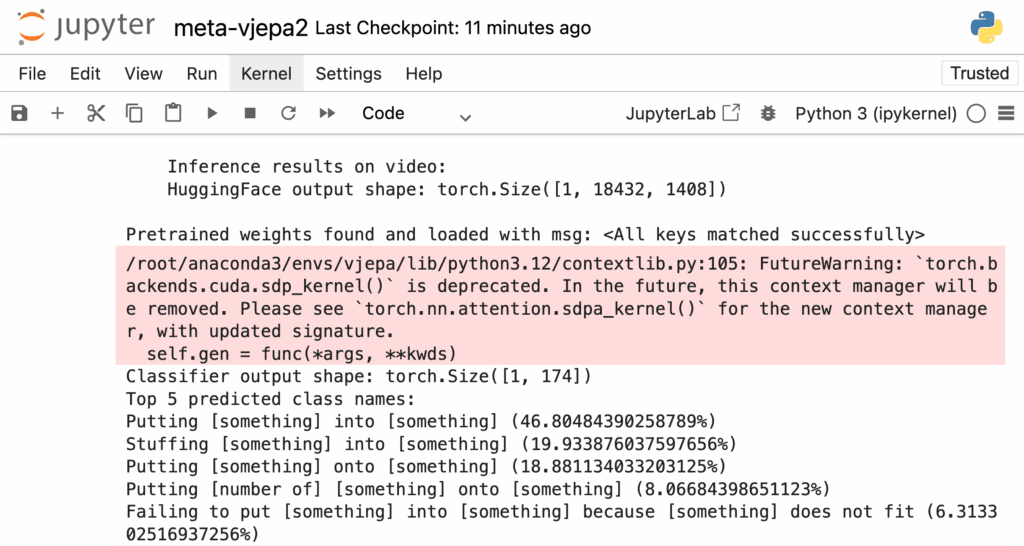The width and height of the screenshot is (1024, 546).
Task: Paste cell using the clipboard icon
Action: click(173, 113)
